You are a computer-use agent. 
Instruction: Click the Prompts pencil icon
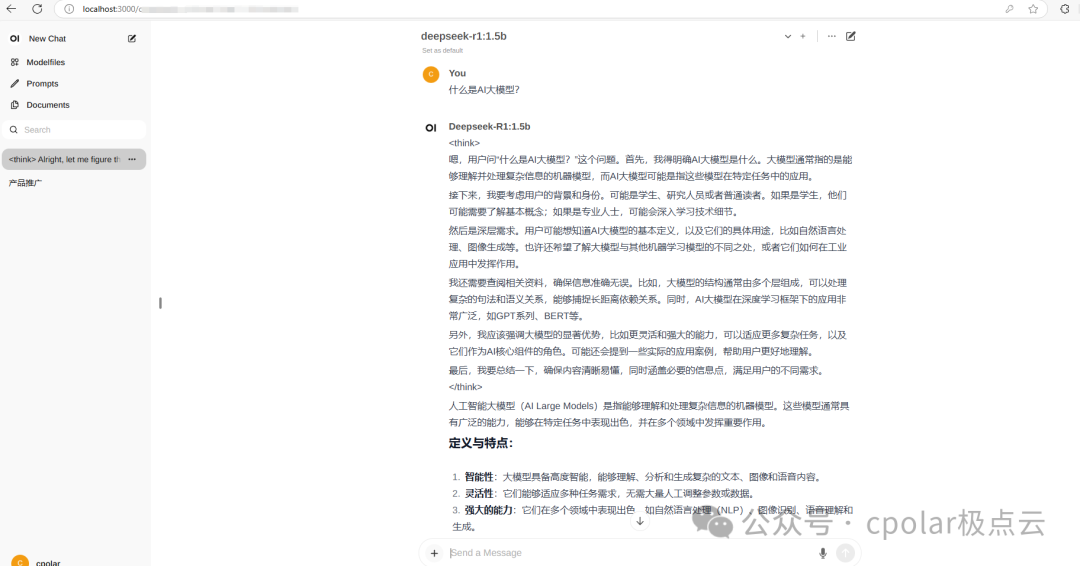(x=14, y=83)
